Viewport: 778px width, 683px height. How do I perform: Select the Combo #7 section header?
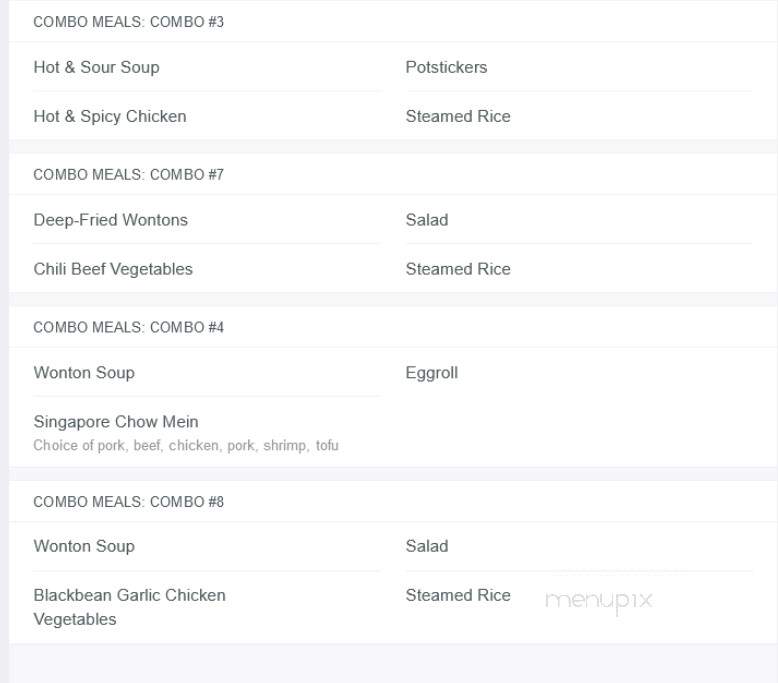pos(129,175)
